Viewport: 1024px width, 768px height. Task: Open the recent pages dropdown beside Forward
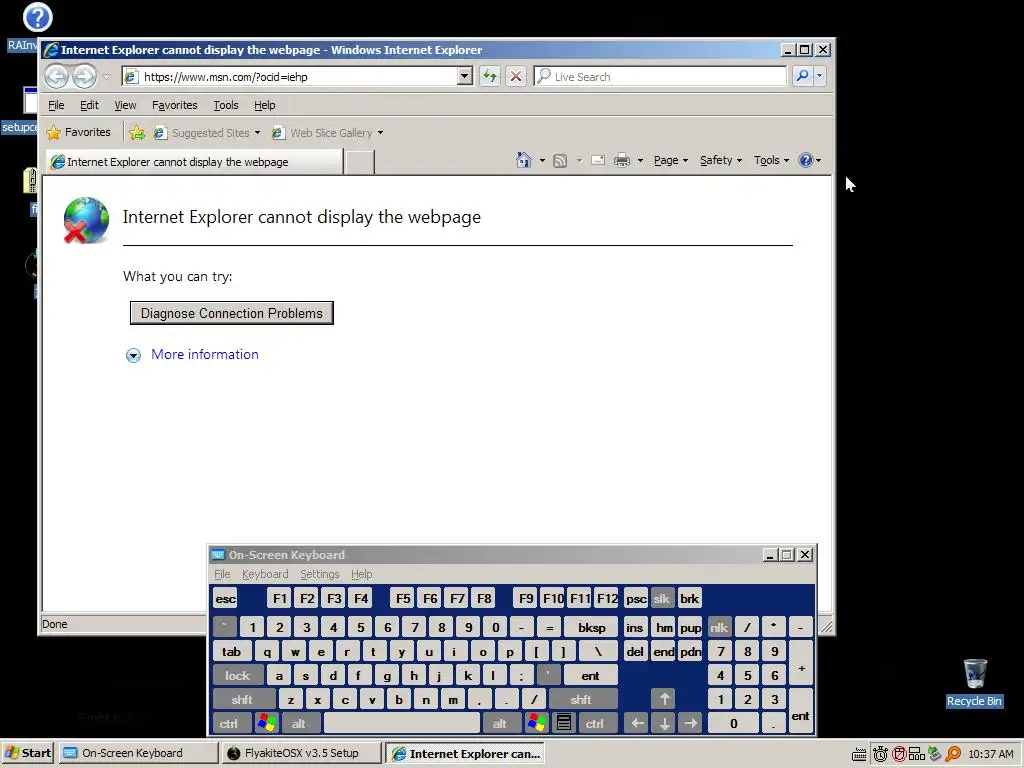[106, 77]
